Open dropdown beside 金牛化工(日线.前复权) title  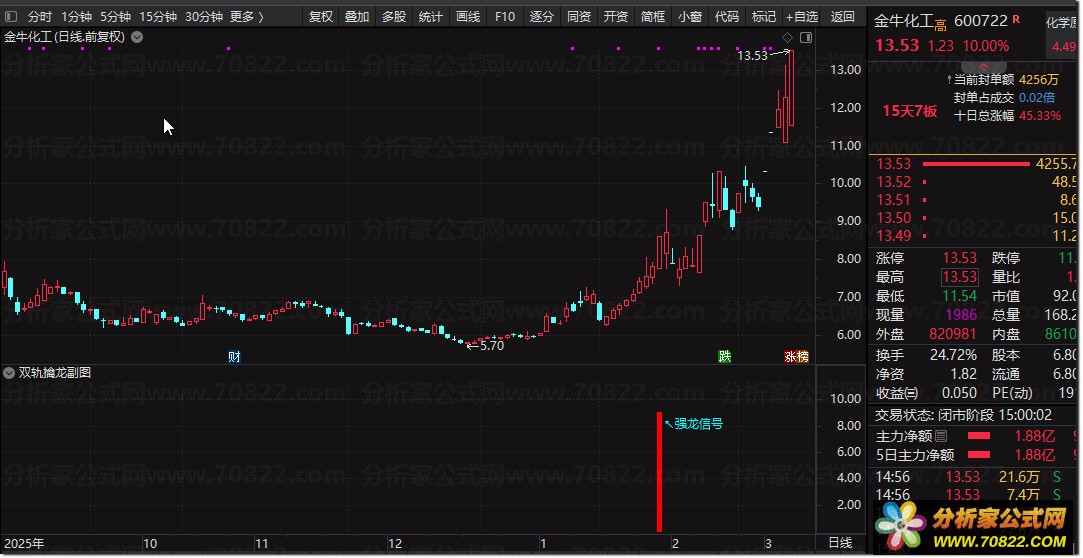click(137, 37)
